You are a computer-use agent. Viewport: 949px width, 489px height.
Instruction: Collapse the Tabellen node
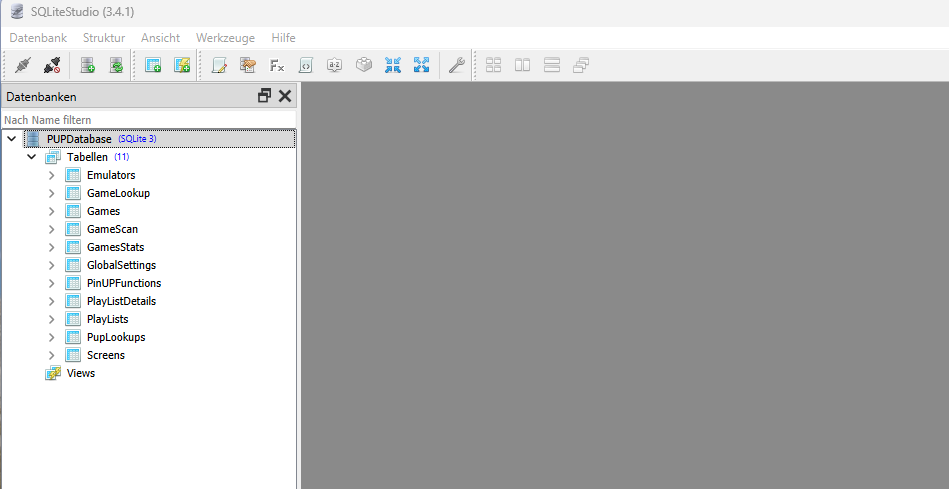tap(31, 157)
